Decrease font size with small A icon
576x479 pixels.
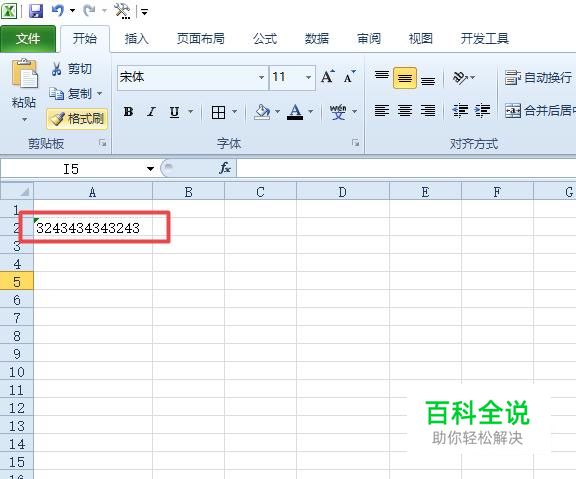[x=349, y=77]
